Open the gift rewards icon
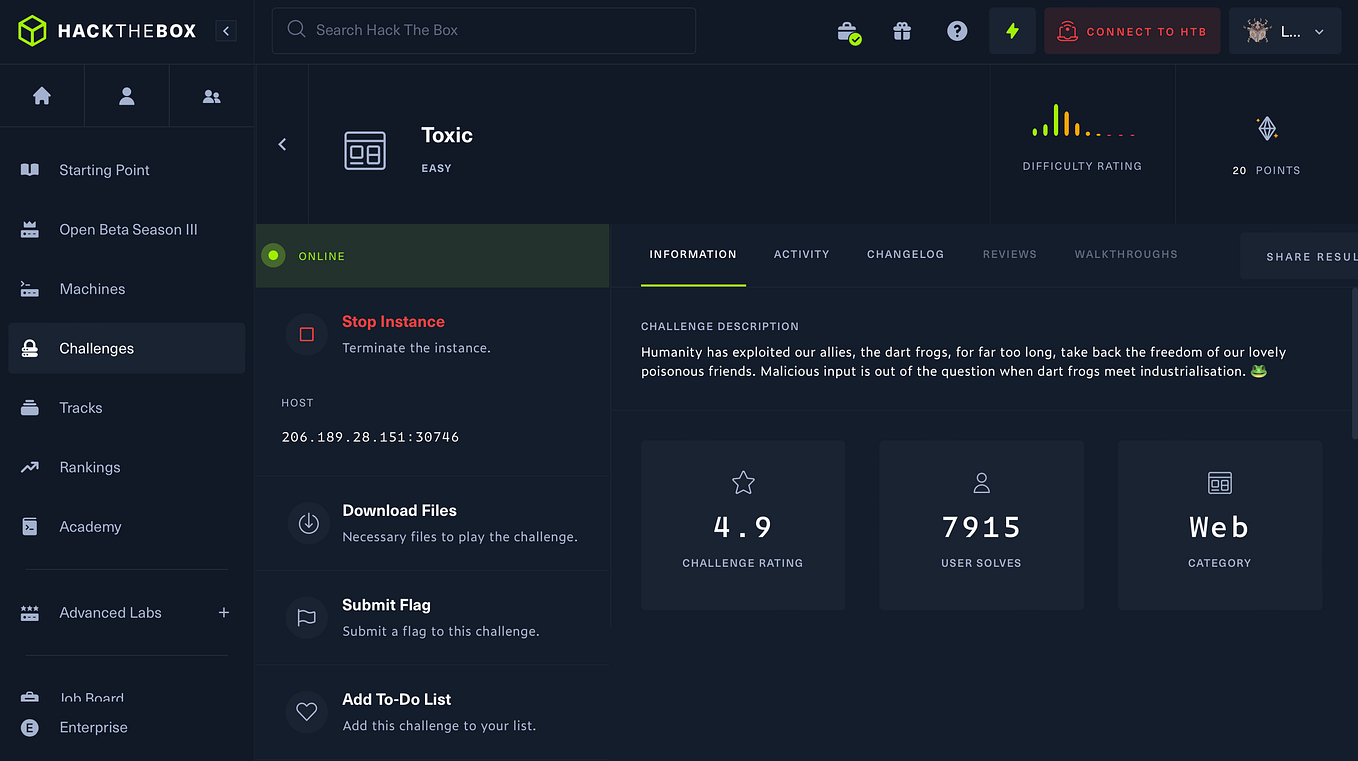1358x761 pixels. [901, 31]
